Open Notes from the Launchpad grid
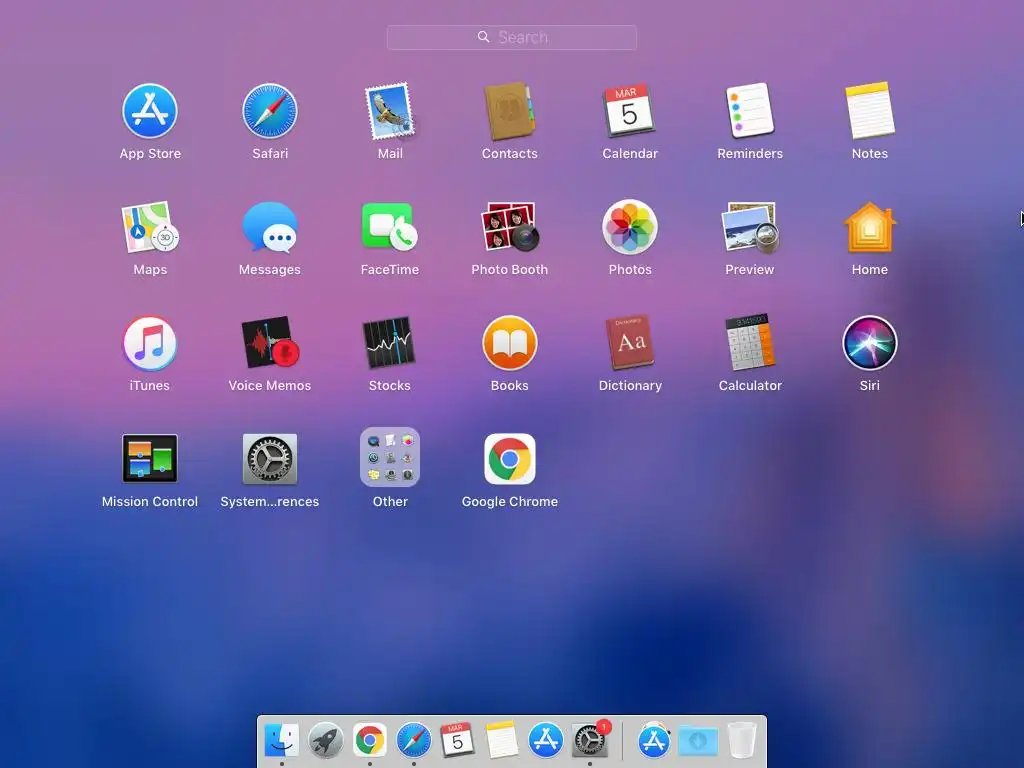This screenshot has height=768, width=1024. pos(869,111)
